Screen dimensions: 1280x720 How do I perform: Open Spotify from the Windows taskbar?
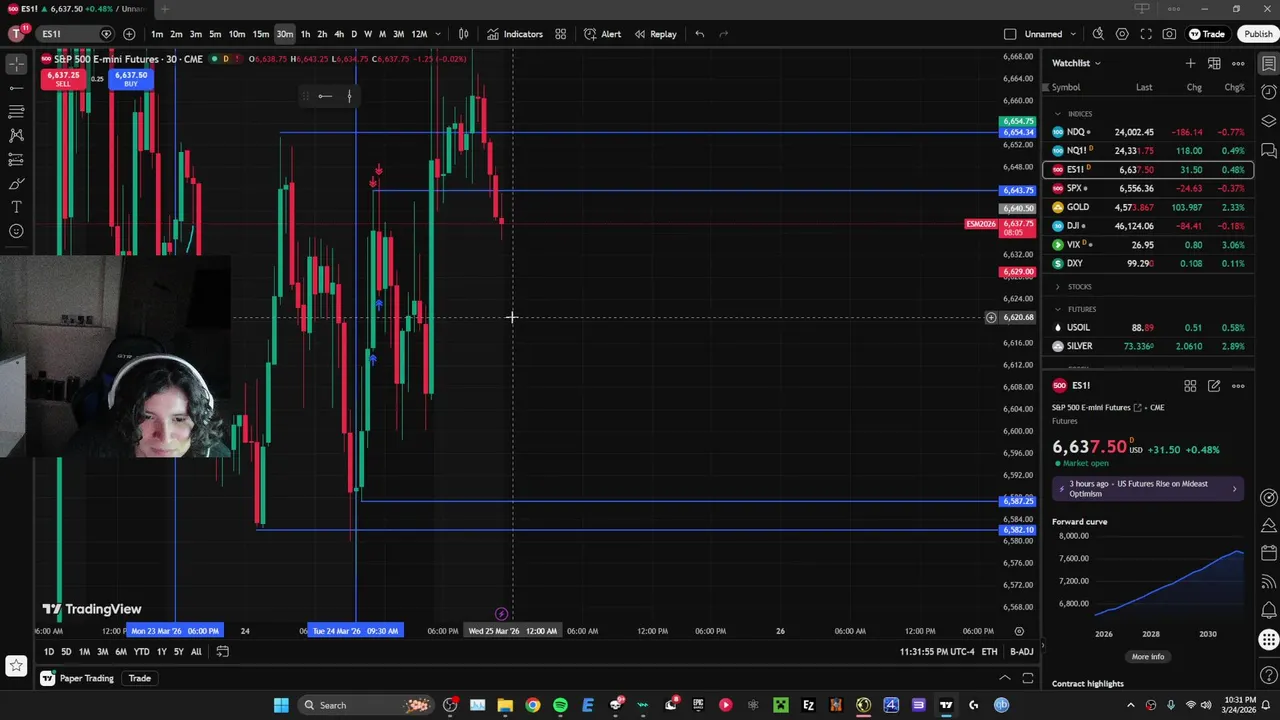[x=560, y=705]
